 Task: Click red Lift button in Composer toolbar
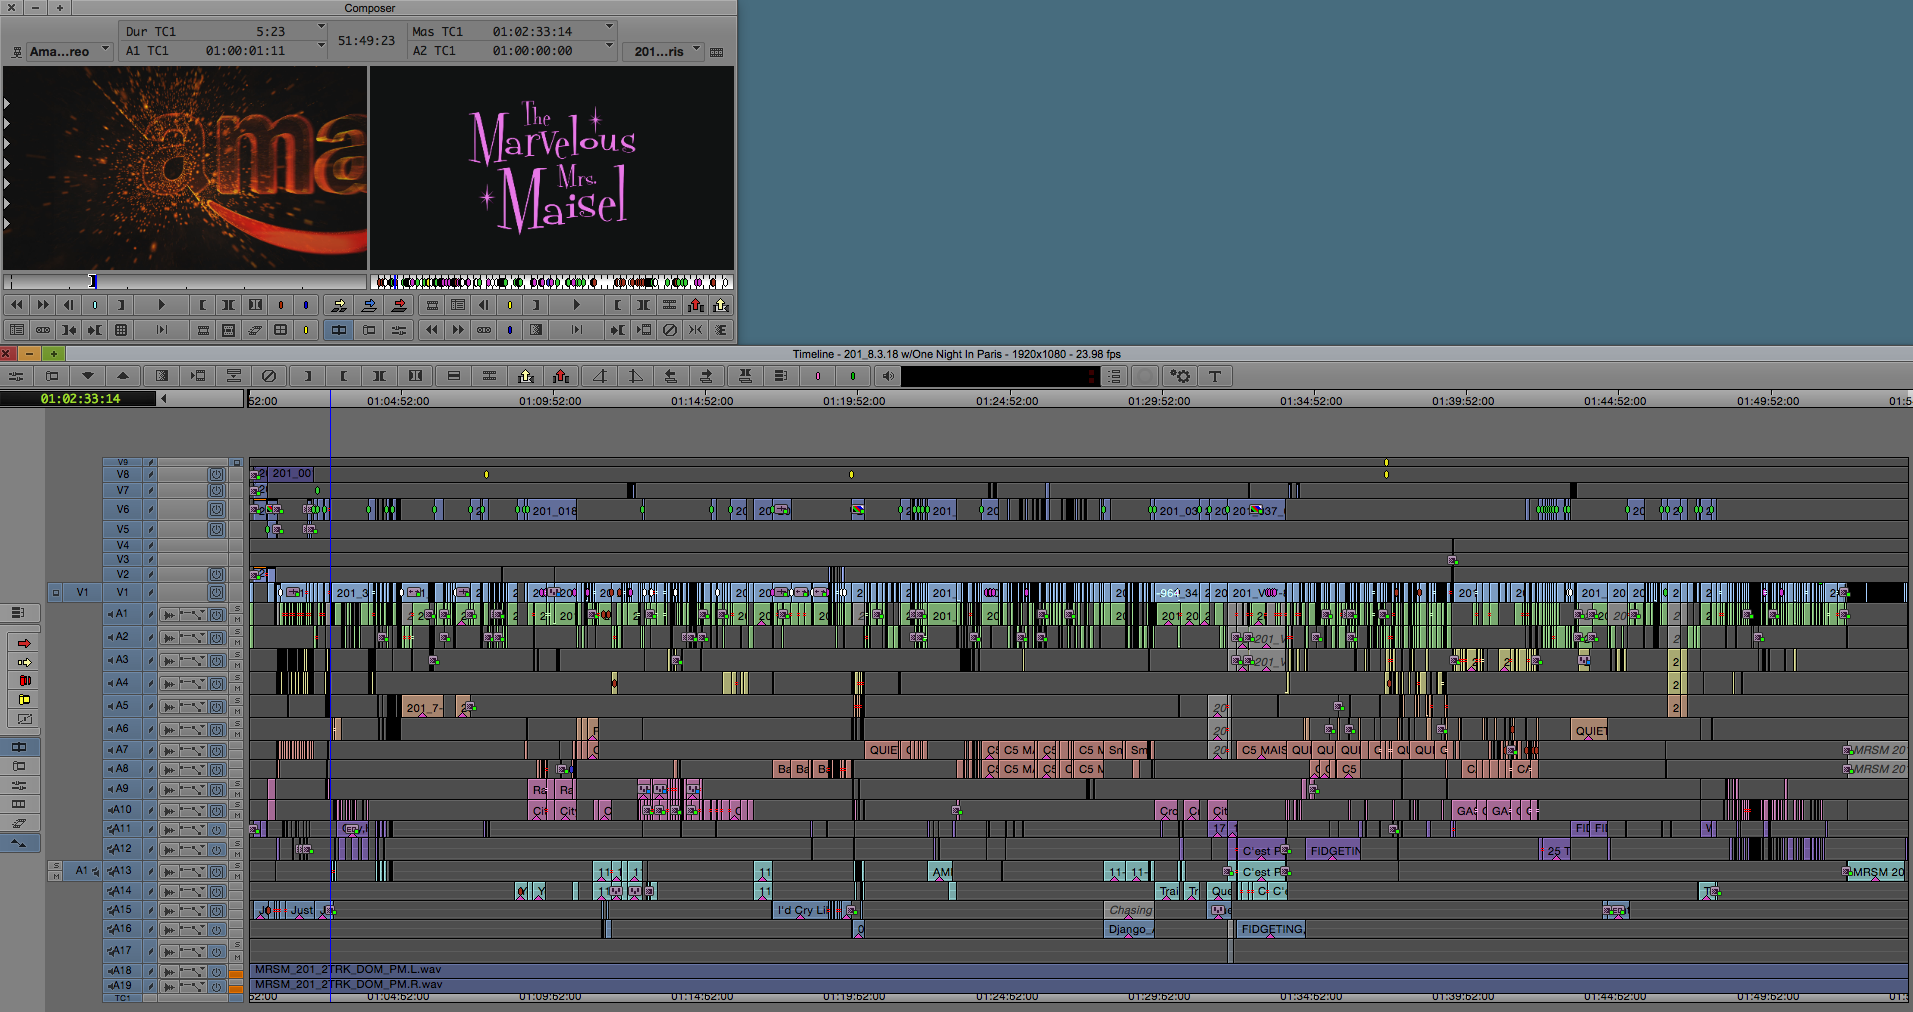tap(696, 305)
